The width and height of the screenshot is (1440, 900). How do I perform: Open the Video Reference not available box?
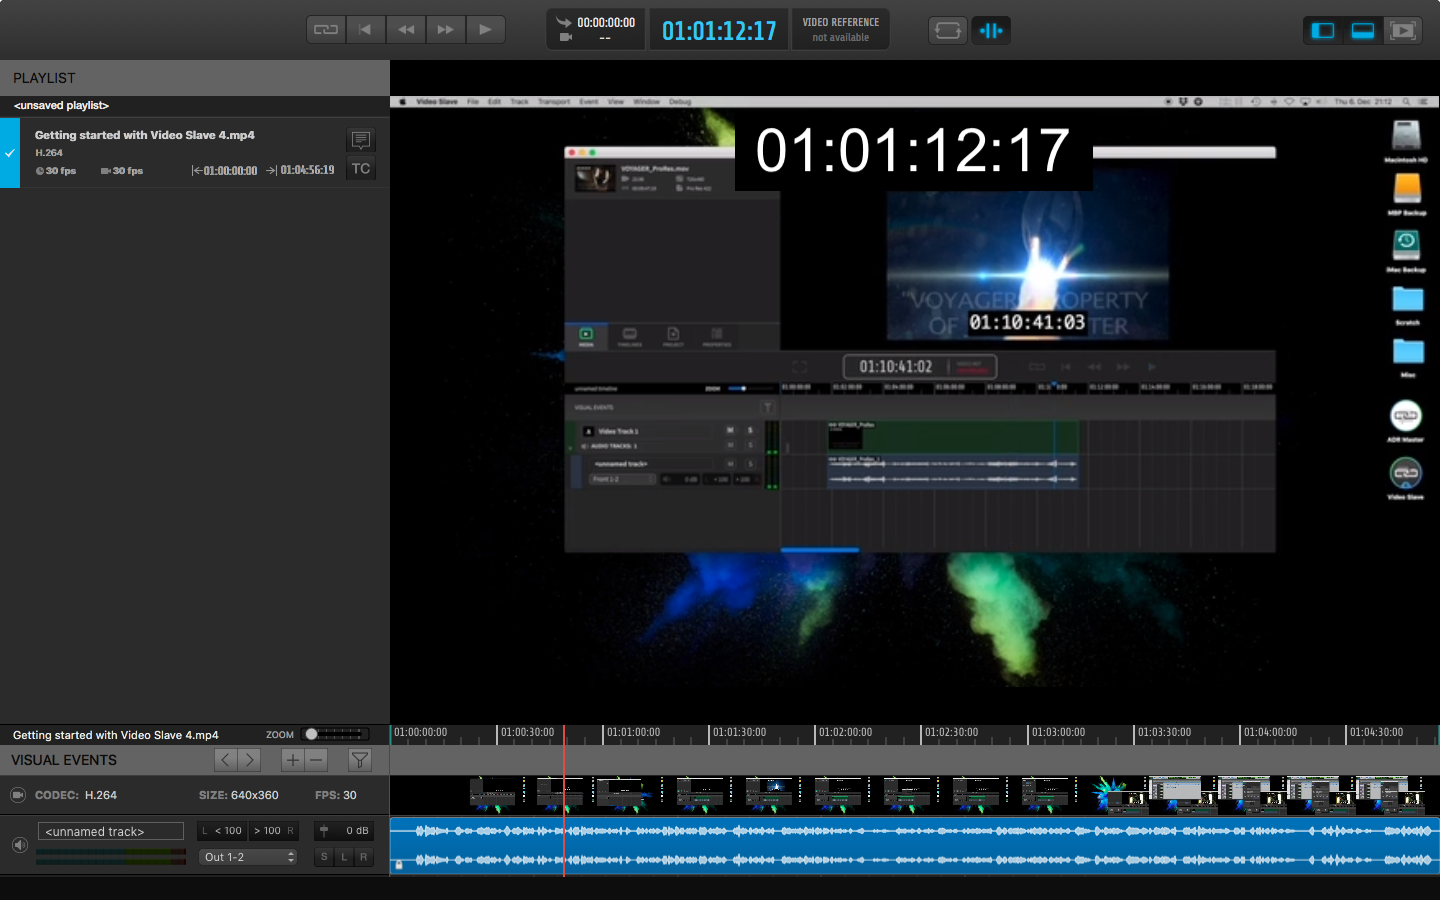click(841, 29)
